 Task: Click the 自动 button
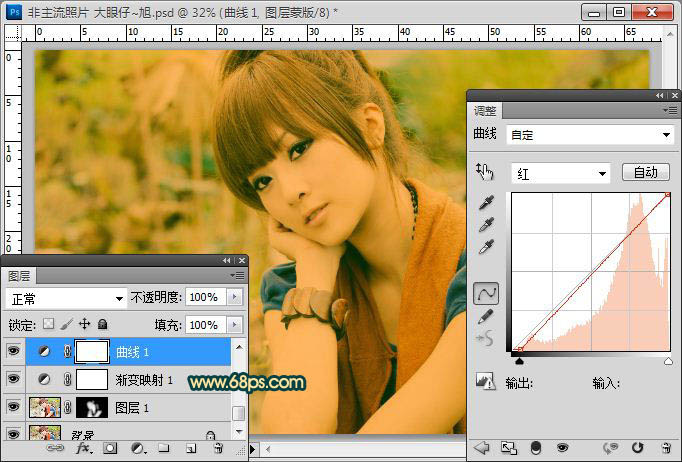tap(645, 173)
